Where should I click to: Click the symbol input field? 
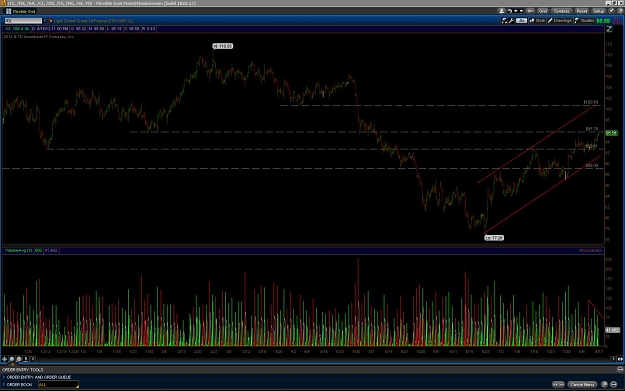point(23,21)
